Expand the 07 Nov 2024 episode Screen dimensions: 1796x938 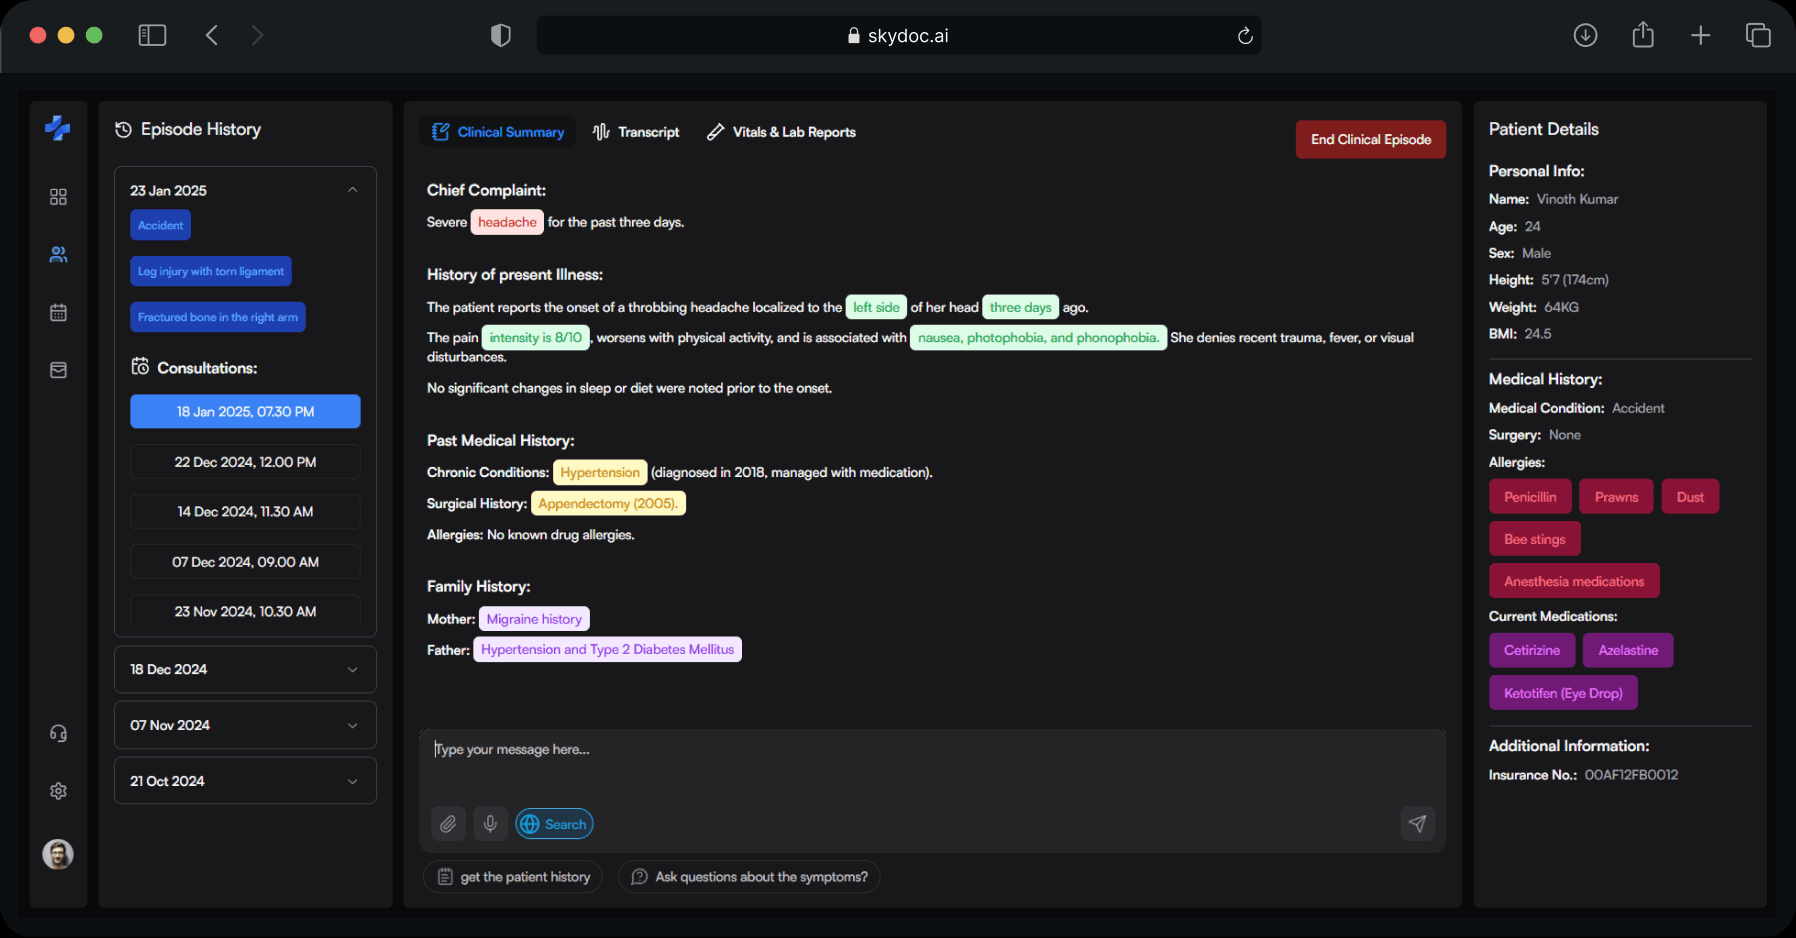[x=352, y=726]
